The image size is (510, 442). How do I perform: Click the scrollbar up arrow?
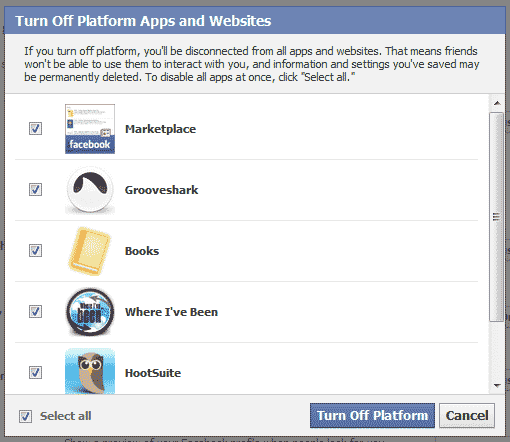pyautogui.click(x=497, y=103)
